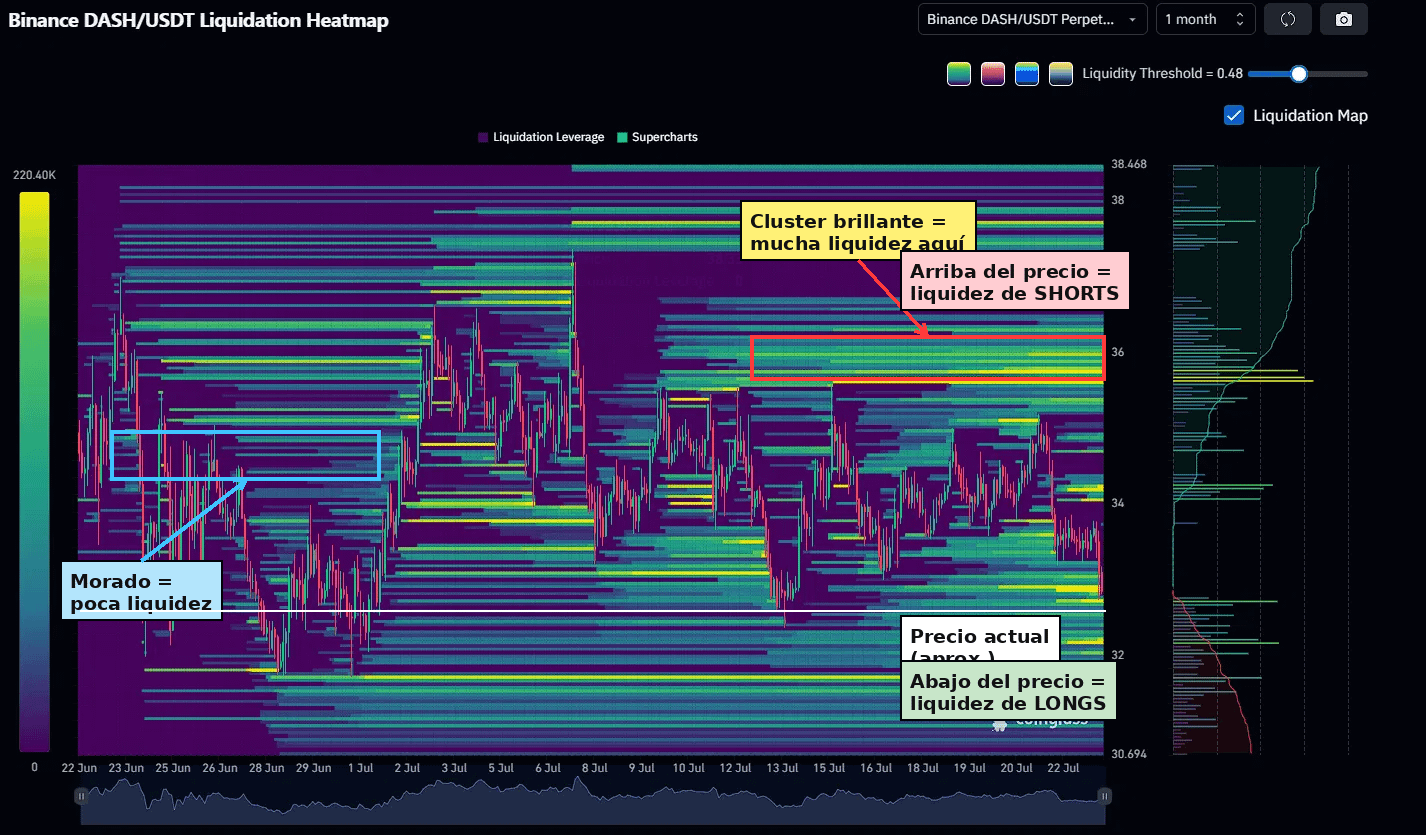Image resolution: width=1426 pixels, height=835 pixels.
Task: Click the 'Liquidity Threshold = 0.48' label
Action: pyautogui.click(x=1163, y=74)
